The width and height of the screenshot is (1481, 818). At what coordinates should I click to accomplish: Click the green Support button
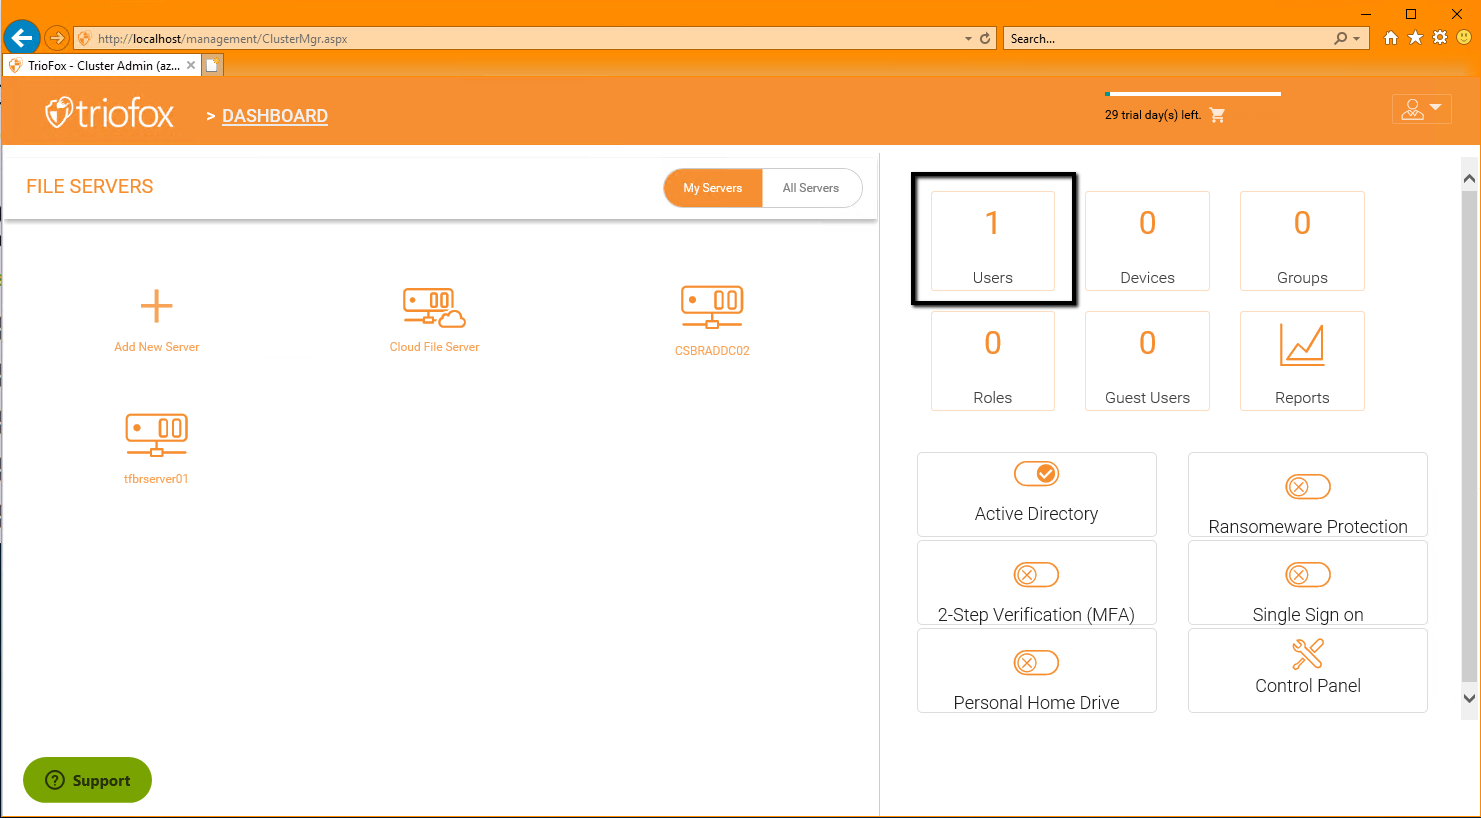point(87,780)
